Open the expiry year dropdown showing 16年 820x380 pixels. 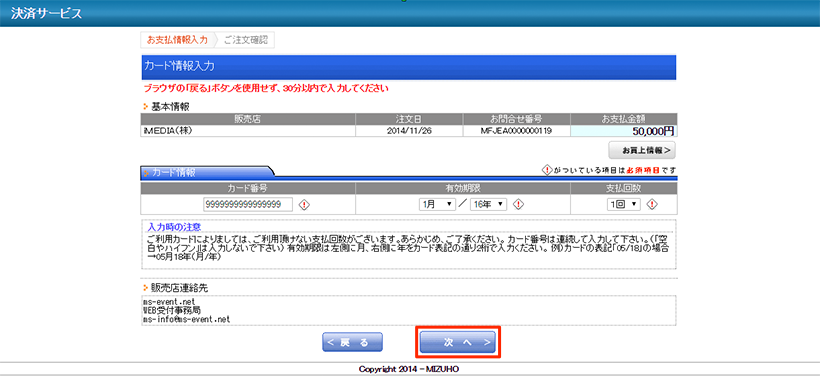(x=488, y=204)
